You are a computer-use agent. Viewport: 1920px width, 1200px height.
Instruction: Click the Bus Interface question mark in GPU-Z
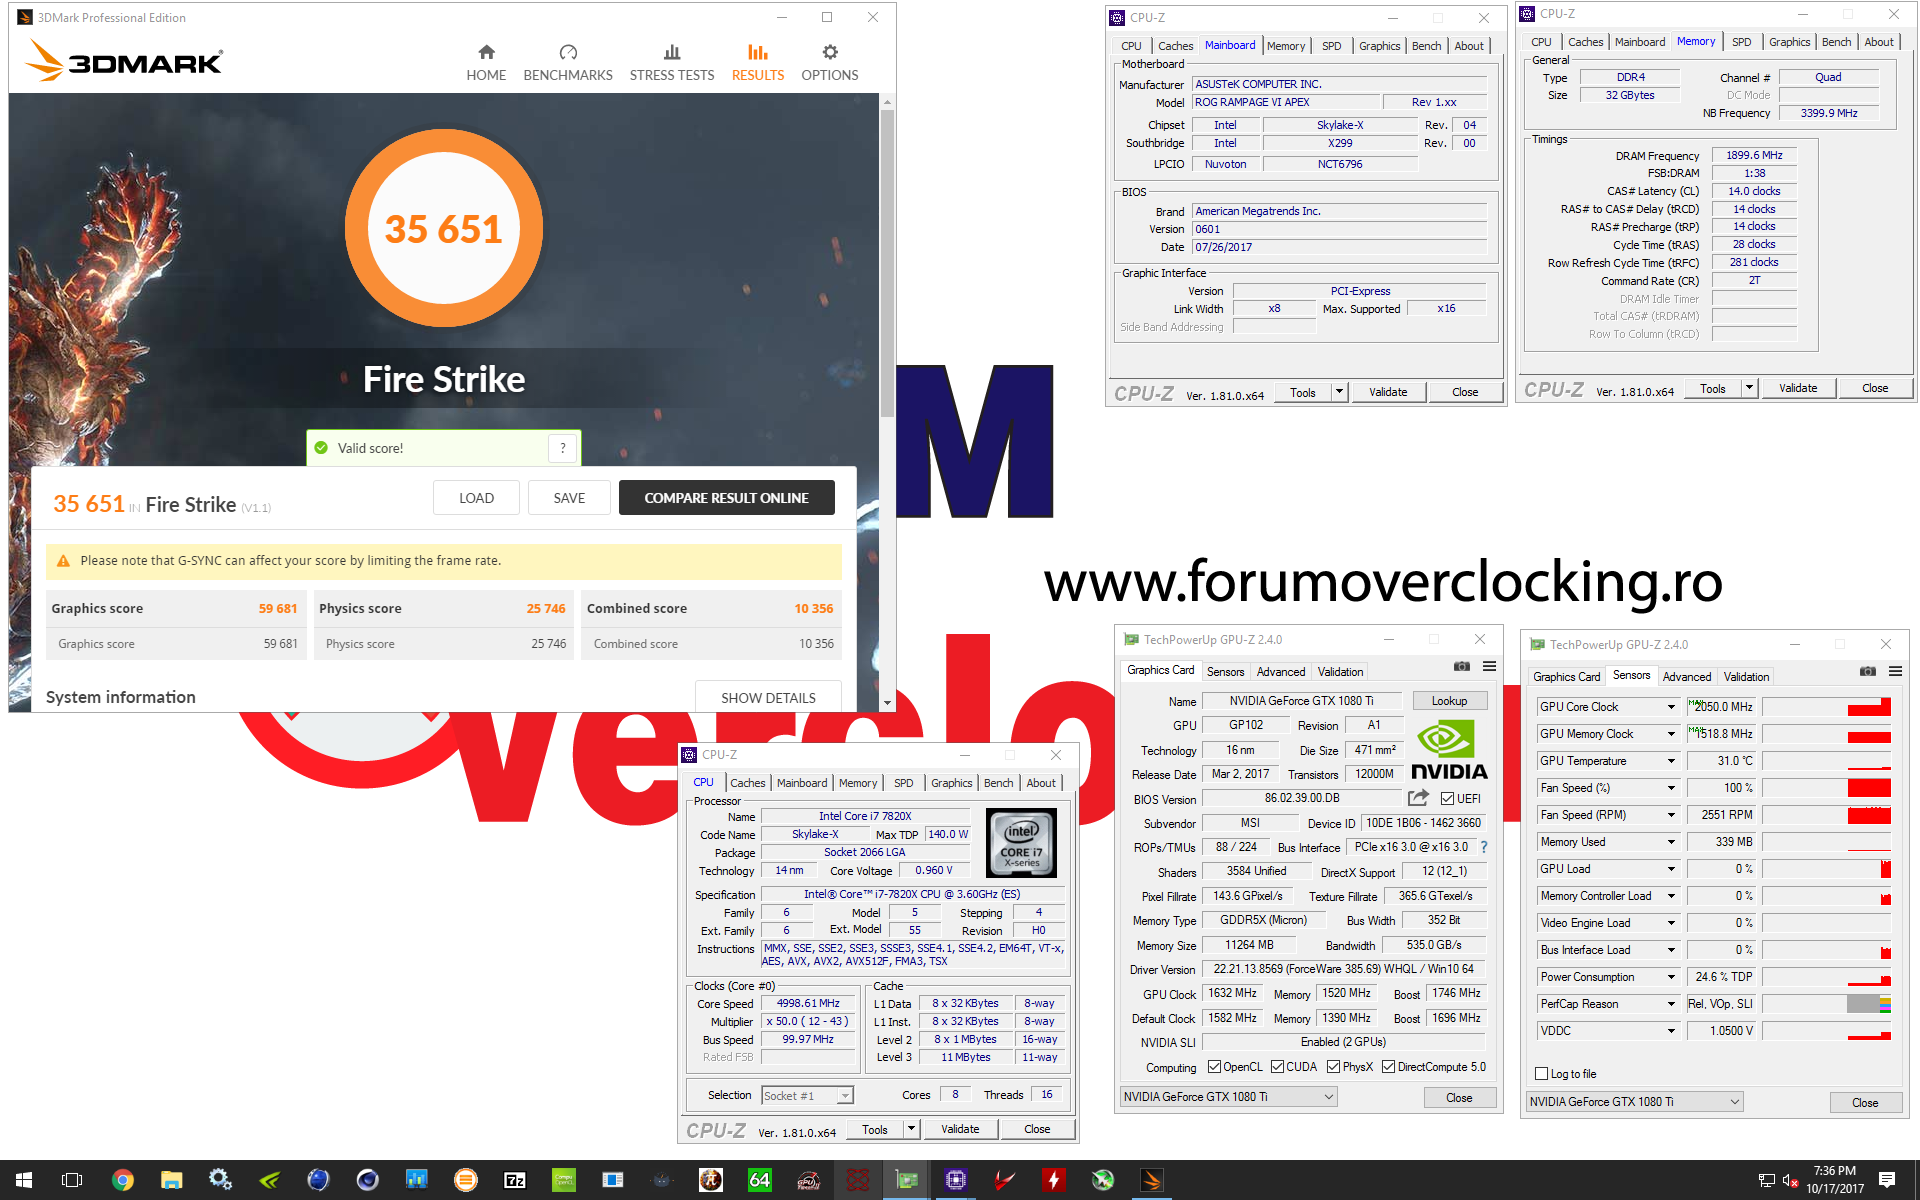click(1484, 847)
